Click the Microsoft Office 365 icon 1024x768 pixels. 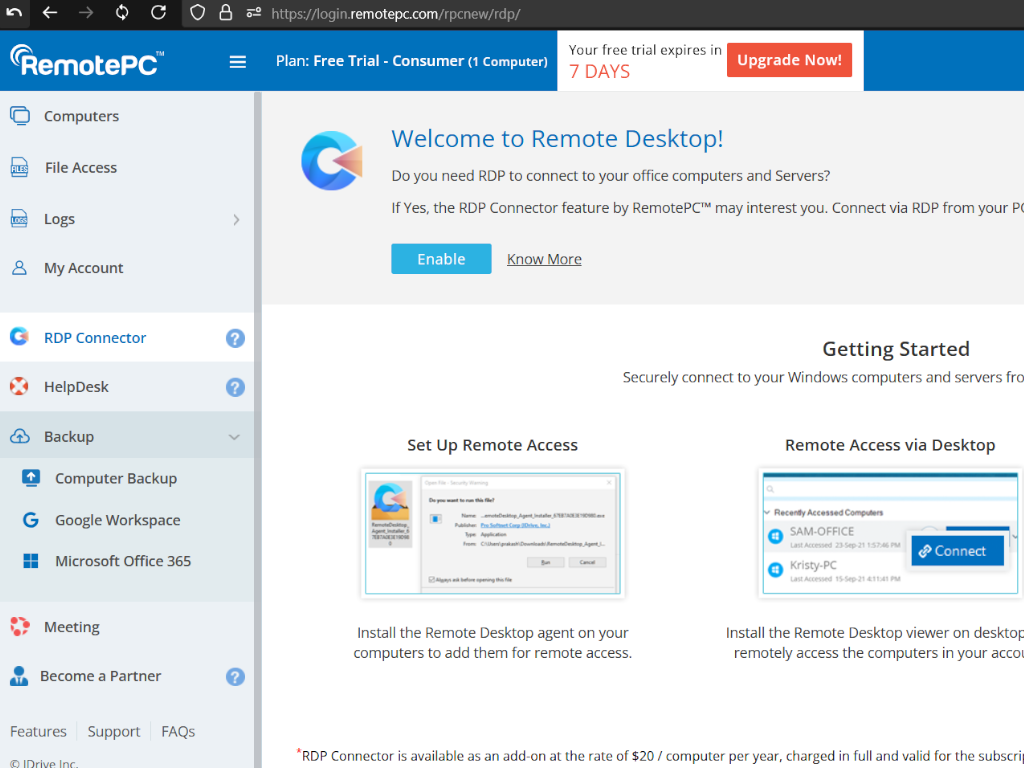(x=31, y=561)
